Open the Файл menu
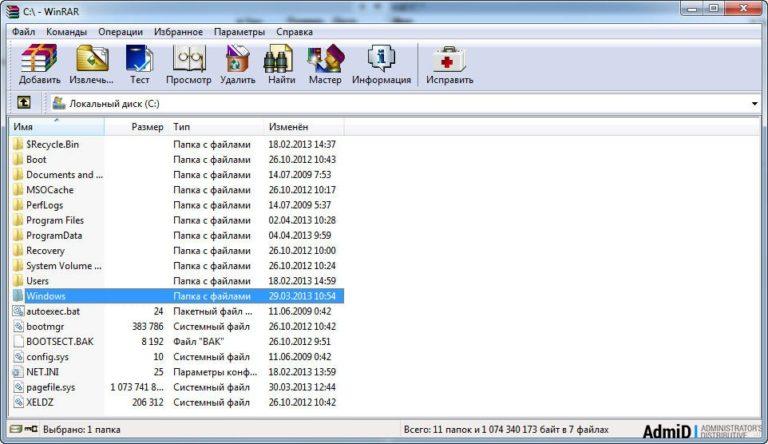768x444 pixels. click(x=24, y=32)
